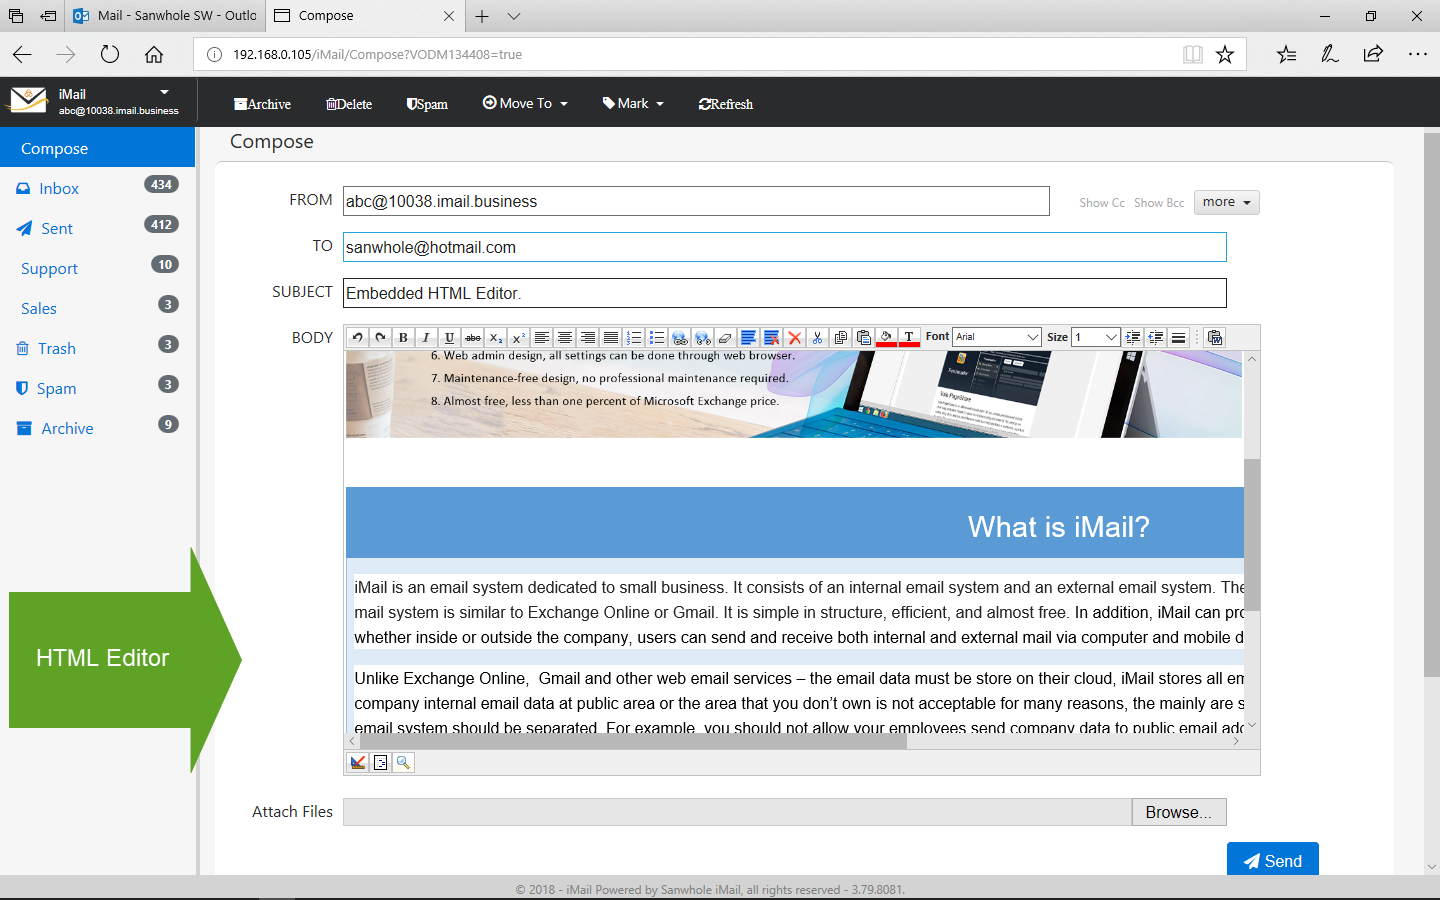Open the more options dropdown
The height and width of the screenshot is (900, 1440).
click(x=1226, y=202)
